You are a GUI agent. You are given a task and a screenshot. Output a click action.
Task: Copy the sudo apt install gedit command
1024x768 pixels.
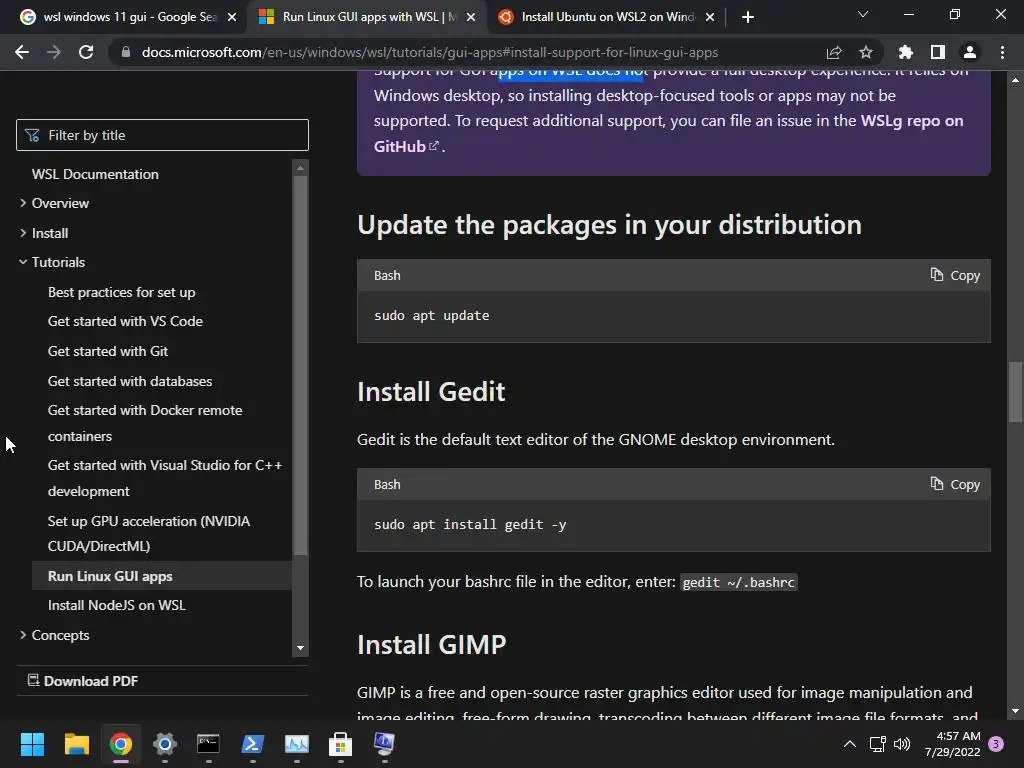click(x=955, y=485)
